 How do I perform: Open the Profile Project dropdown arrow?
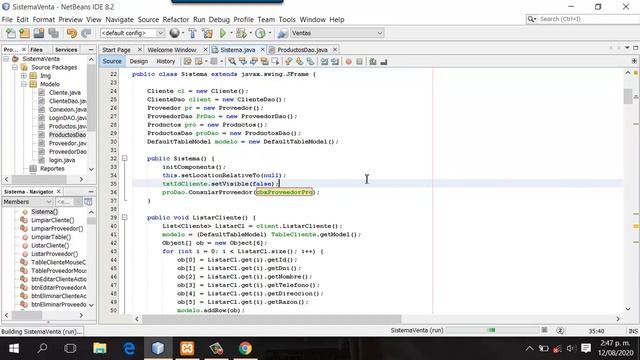tap(269, 33)
